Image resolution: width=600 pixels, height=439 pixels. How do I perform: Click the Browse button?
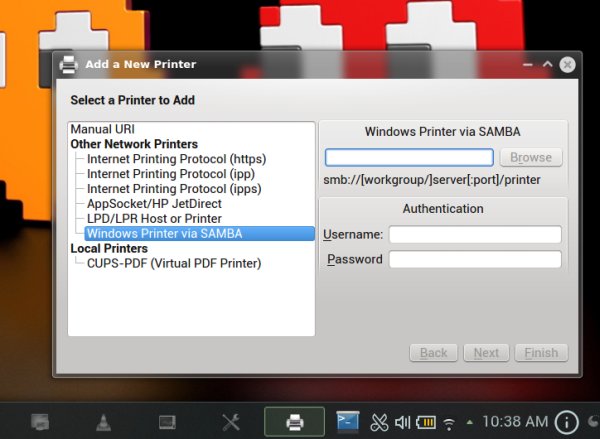531,157
